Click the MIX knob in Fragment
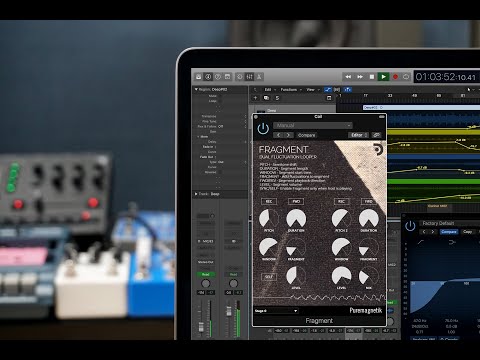The height and width of the screenshot is (360, 480). point(368,276)
